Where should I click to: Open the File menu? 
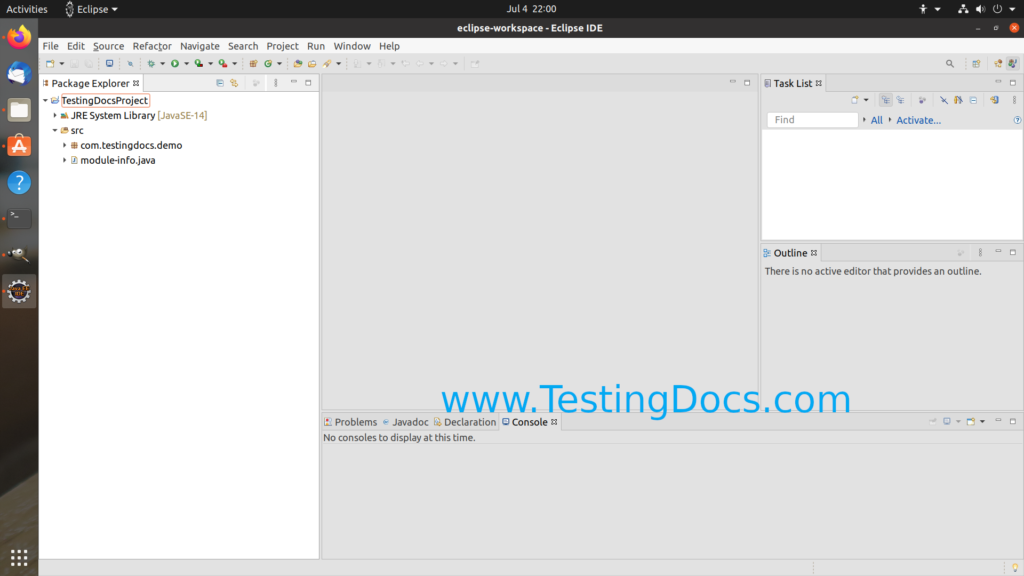(50, 46)
